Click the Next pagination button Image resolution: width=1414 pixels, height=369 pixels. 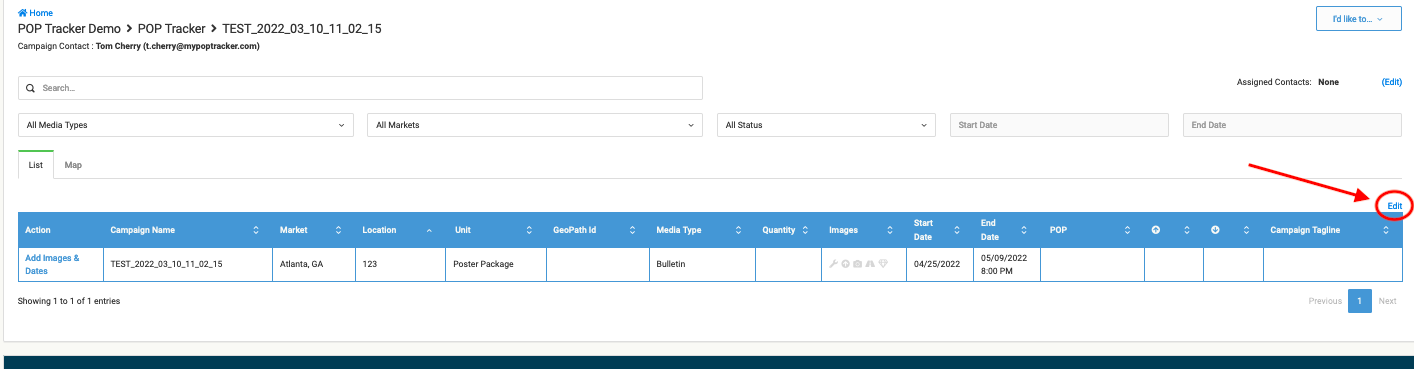(x=1387, y=301)
